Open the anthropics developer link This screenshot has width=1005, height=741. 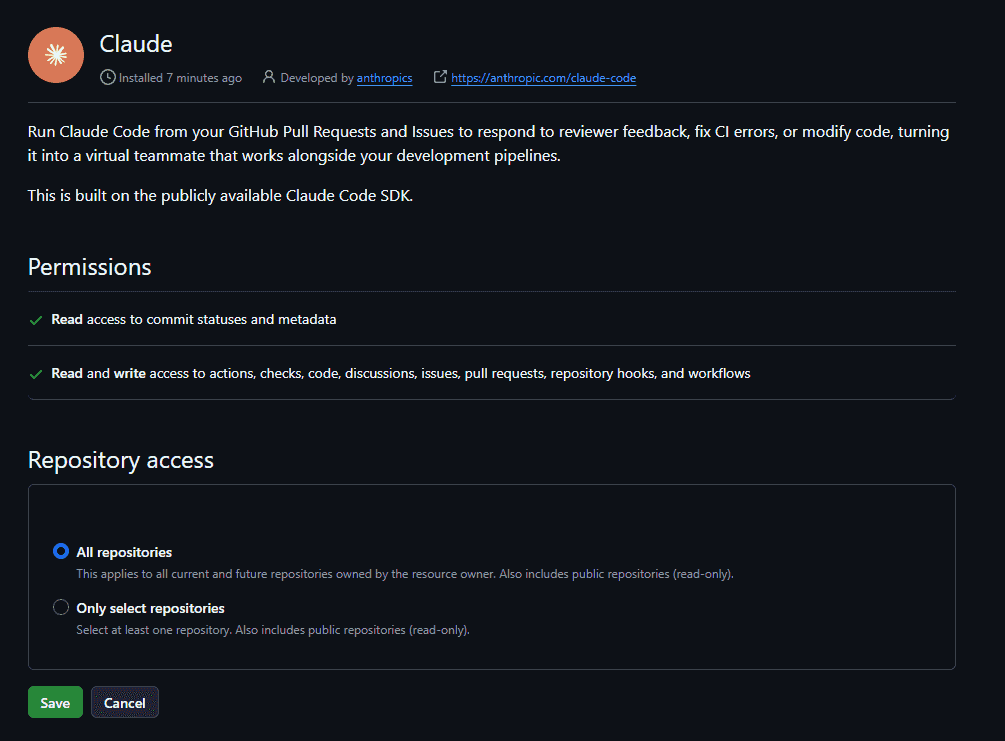tap(385, 78)
